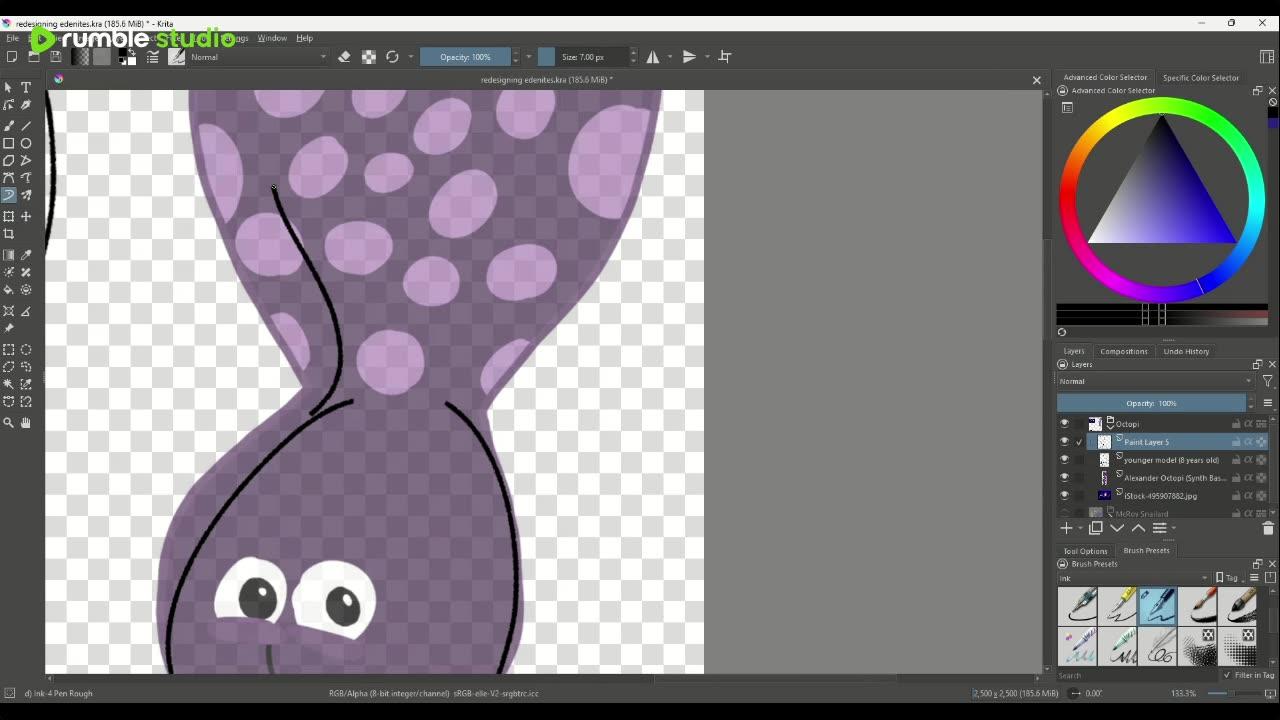Select the Measure tool
The image size is (1280, 720).
(x=26, y=311)
